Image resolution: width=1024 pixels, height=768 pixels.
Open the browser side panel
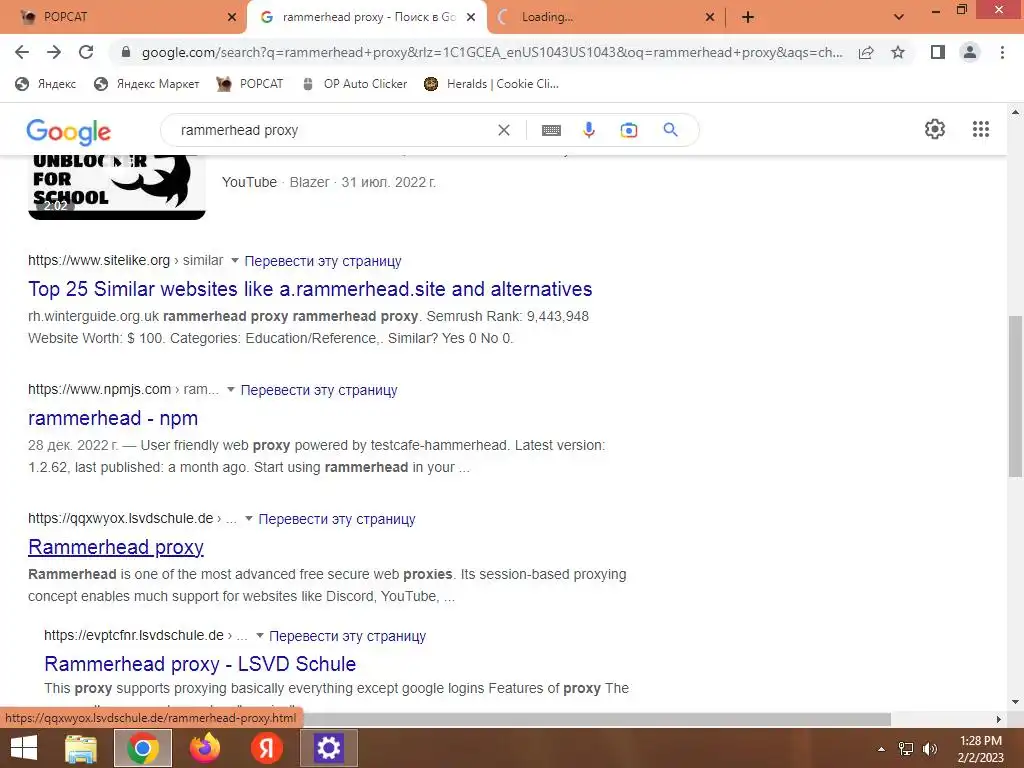(938, 52)
